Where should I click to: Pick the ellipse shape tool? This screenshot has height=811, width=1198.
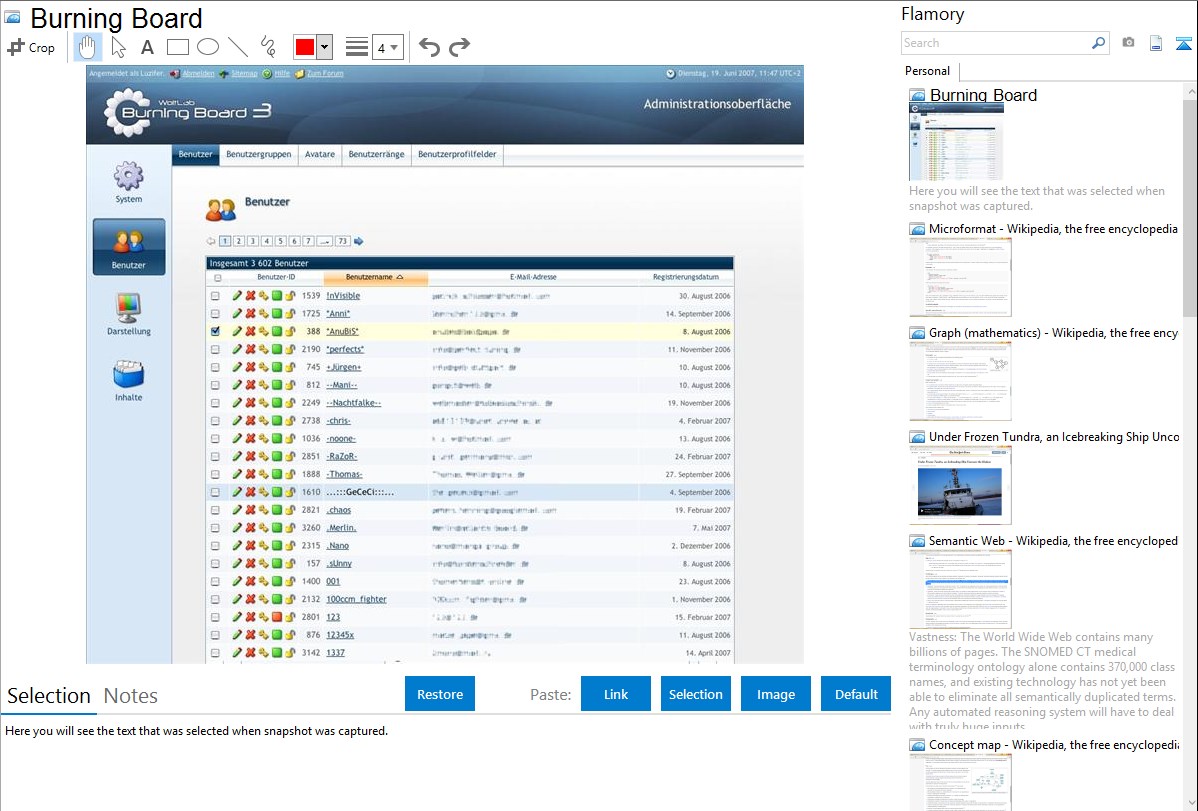click(x=208, y=47)
